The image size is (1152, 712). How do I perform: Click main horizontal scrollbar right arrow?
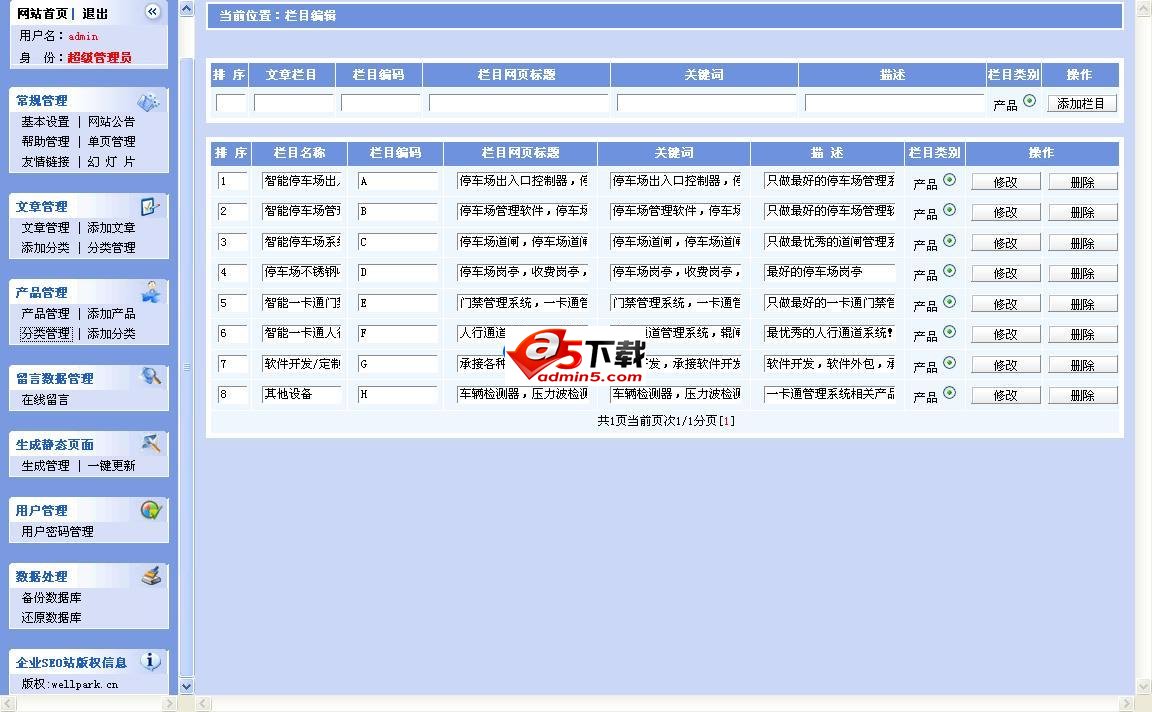[1126, 704]
